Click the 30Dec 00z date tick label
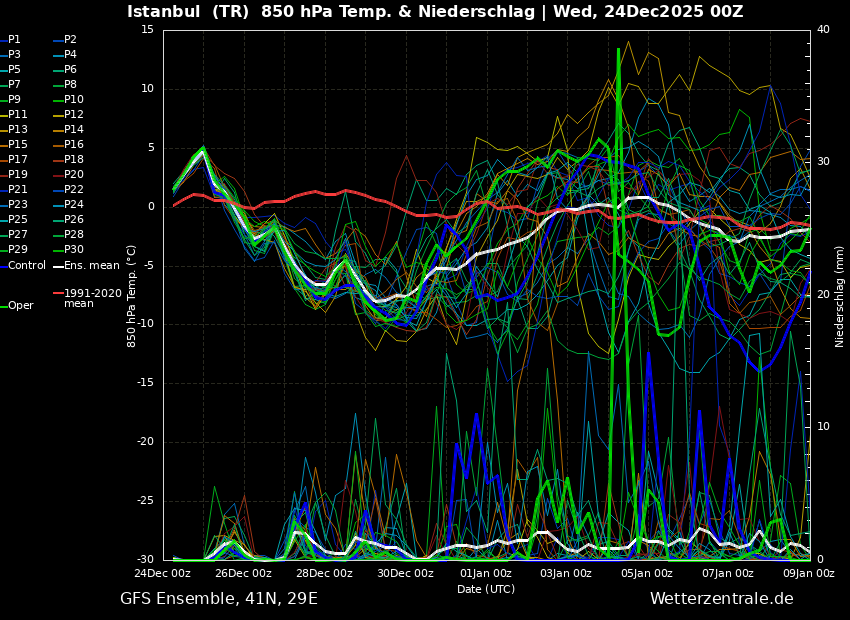This screenshot has height=620, width=850. (405, 573)
